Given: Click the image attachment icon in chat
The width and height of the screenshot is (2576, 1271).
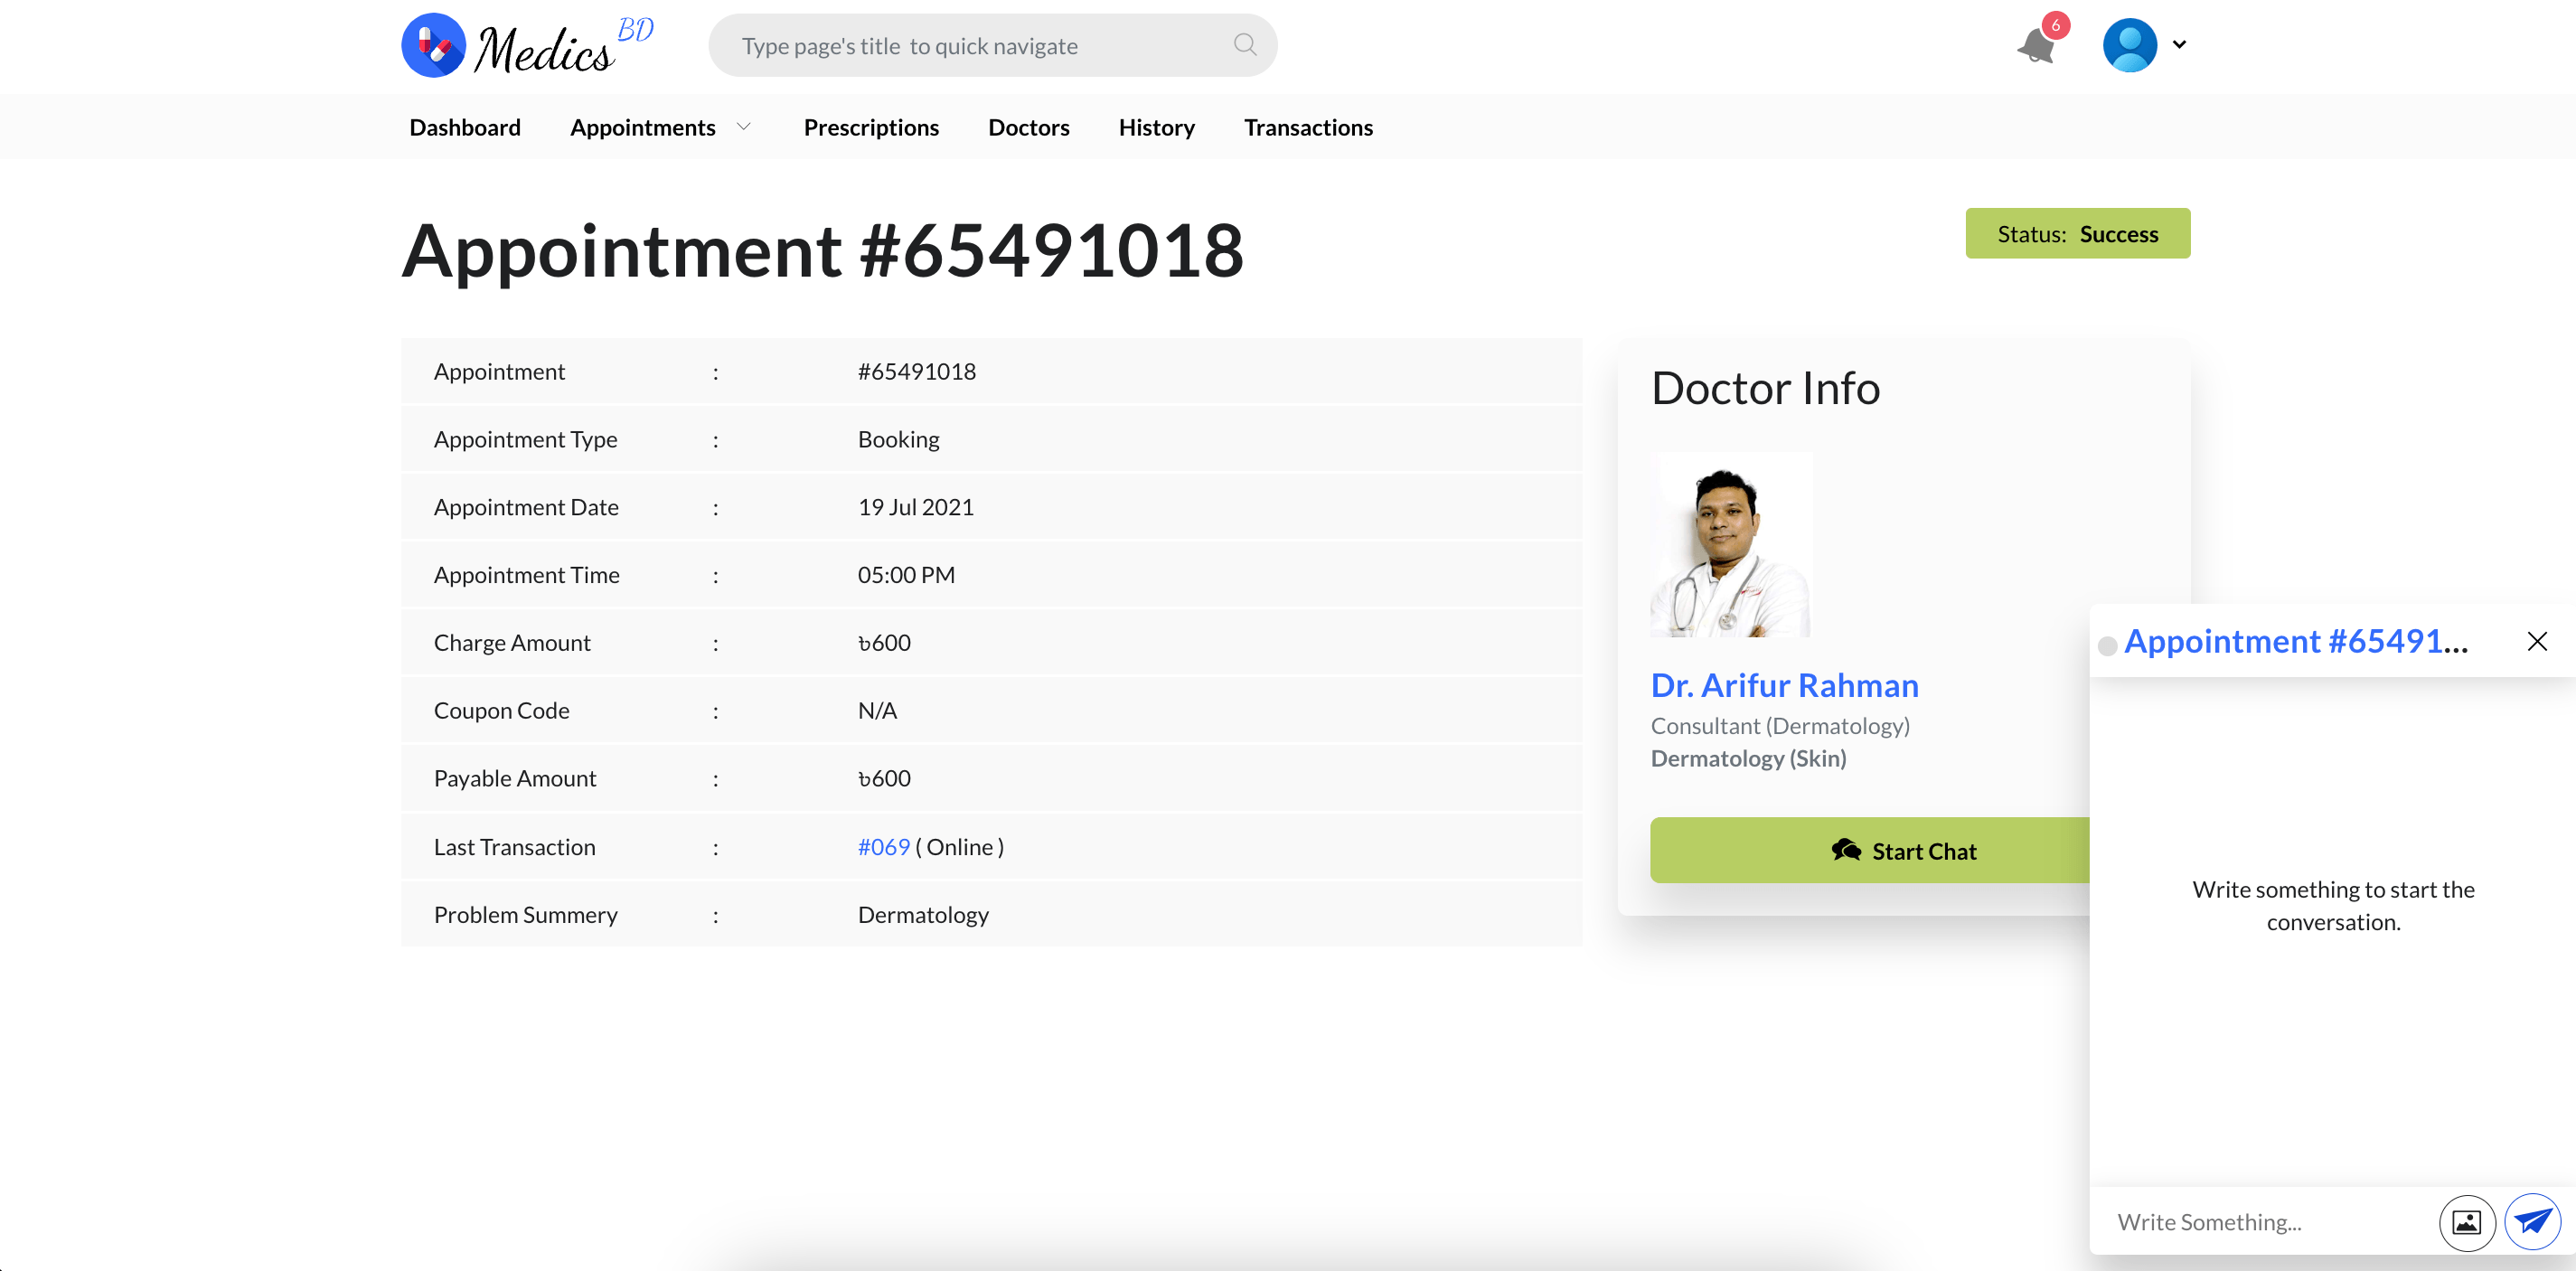Looking at the screenshot, I should 2469,1222.
